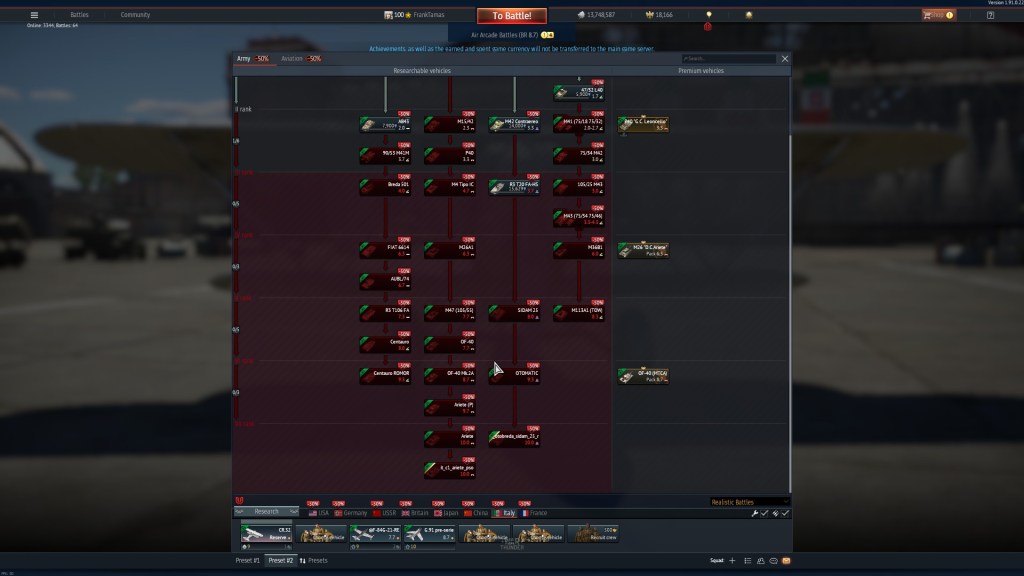Open the mail envelope icon
Image resolution: width=1024 pixels, height=576 pixels.
click(x=786, y=561)
